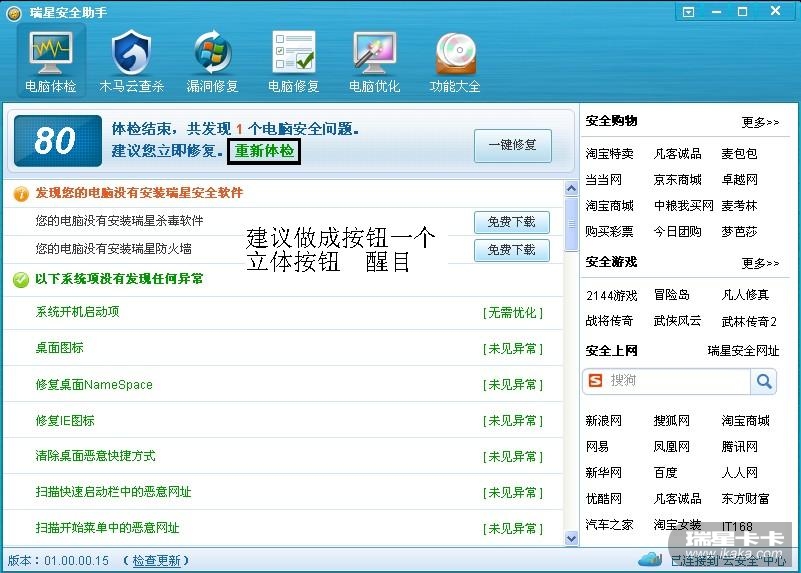
Task: Open the 凡人修真 game link
Action: pyautogui.click(x=745, y=295)
